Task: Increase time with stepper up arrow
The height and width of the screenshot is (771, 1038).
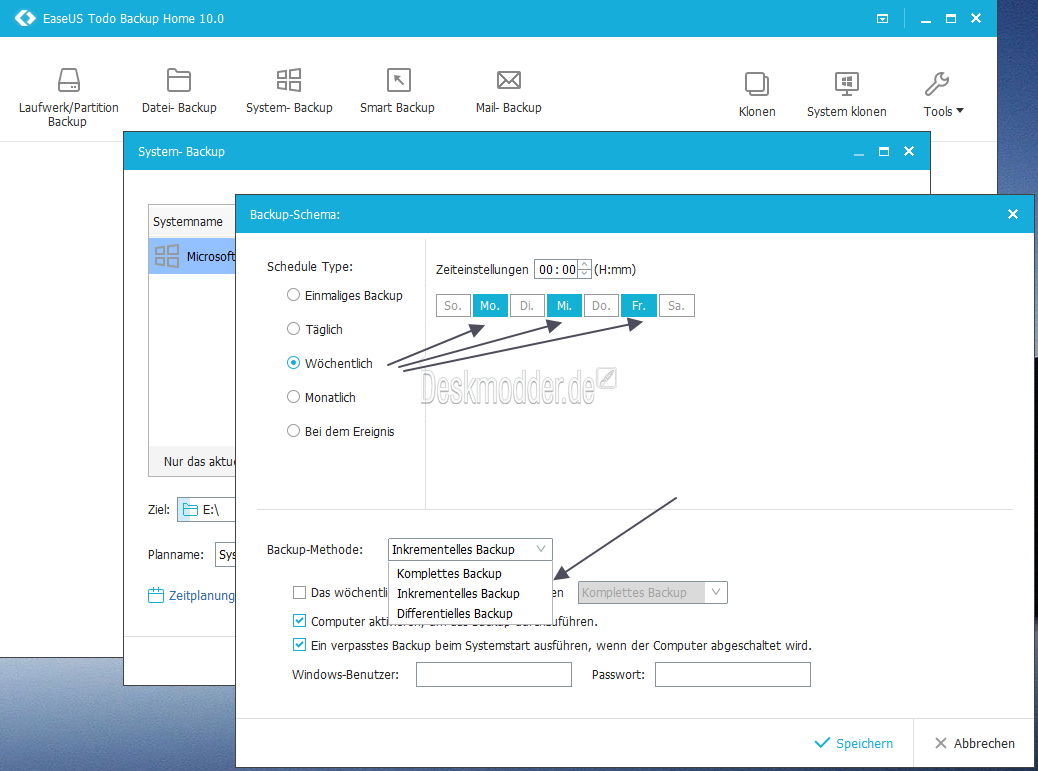Action: (x=584, y=264)
